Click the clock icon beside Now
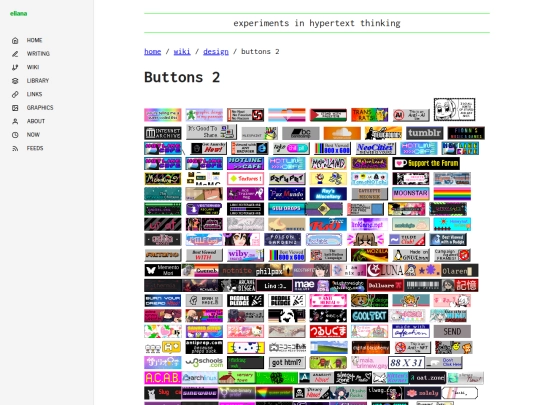 [15, 135]
